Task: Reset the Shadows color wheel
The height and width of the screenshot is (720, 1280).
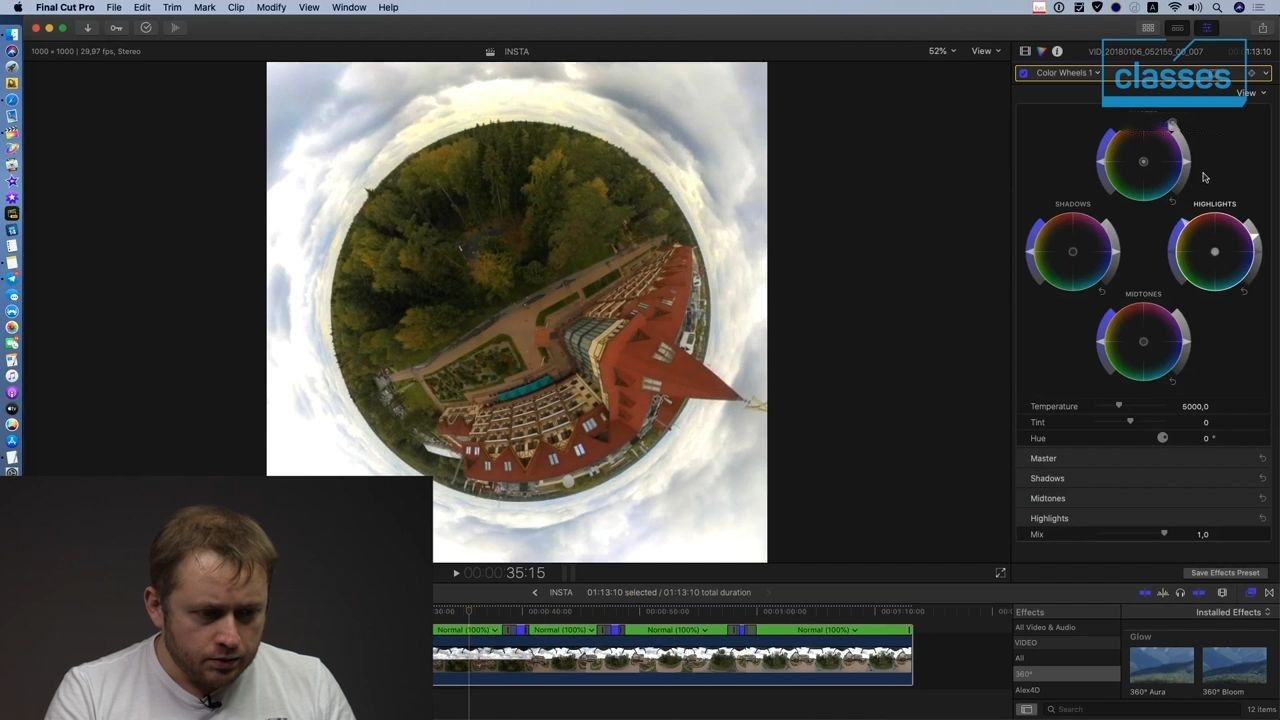Action: pos(1102,291)
